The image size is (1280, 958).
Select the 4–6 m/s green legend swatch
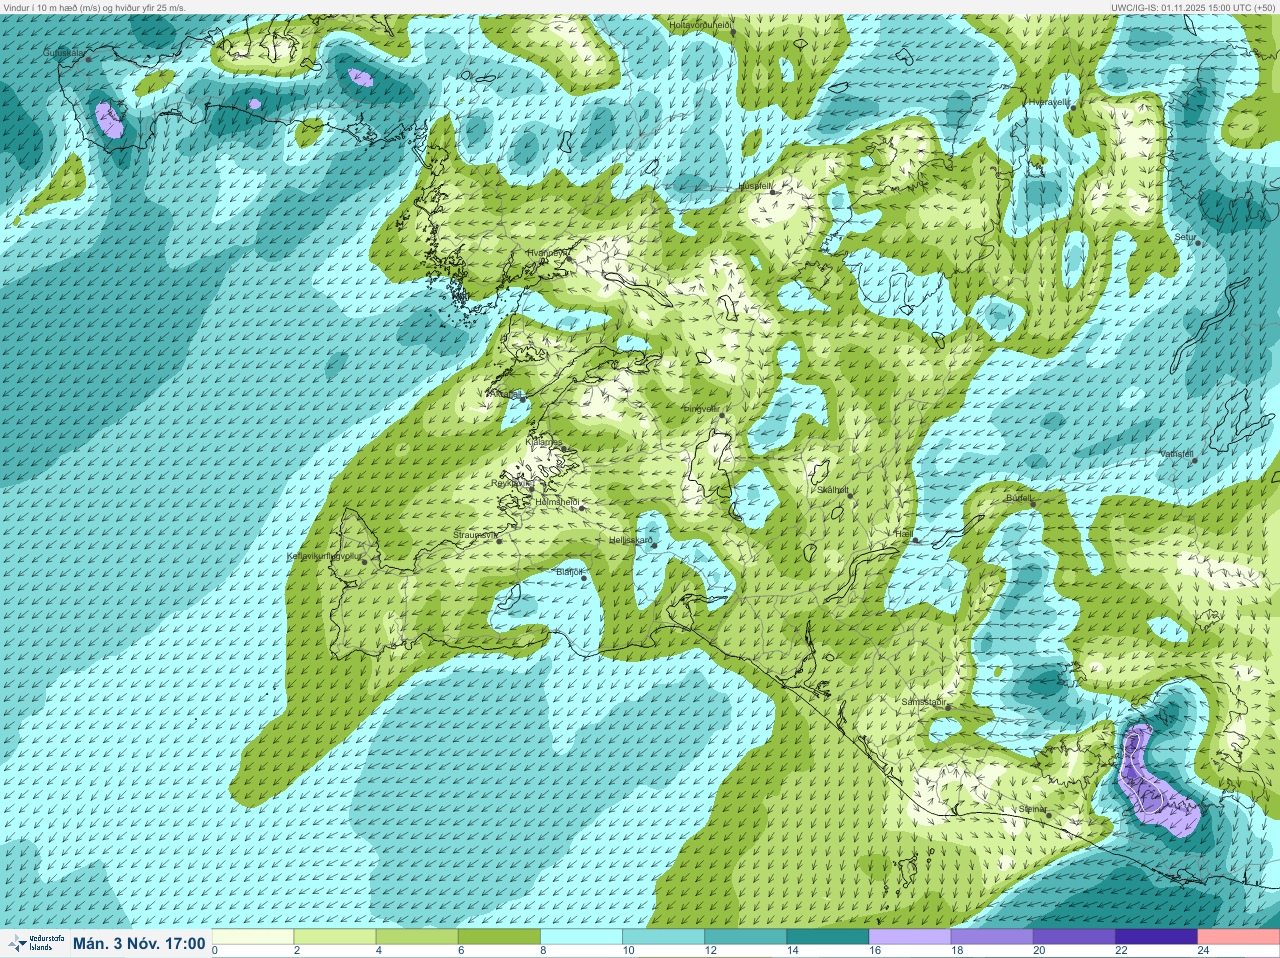pyautogui.click(x=417, y=937)
